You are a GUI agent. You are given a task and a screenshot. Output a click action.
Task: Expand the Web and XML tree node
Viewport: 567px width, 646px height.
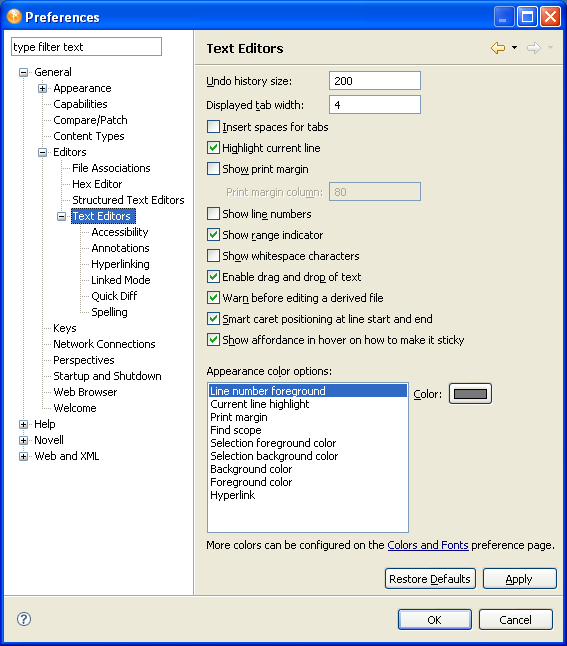tap(23, 456)
